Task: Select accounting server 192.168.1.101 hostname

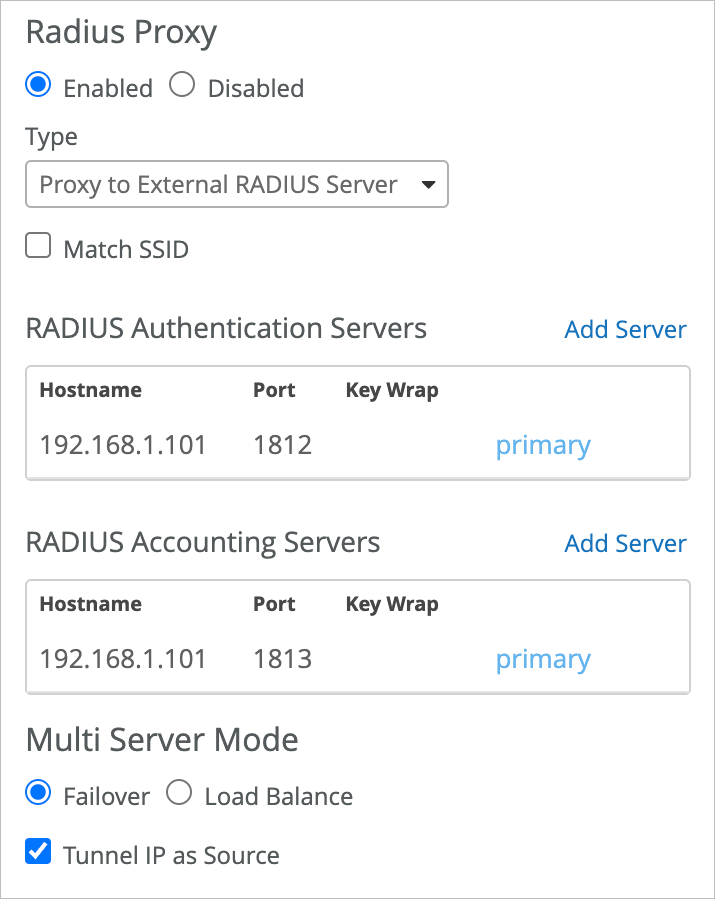Action: click(123, 659)
